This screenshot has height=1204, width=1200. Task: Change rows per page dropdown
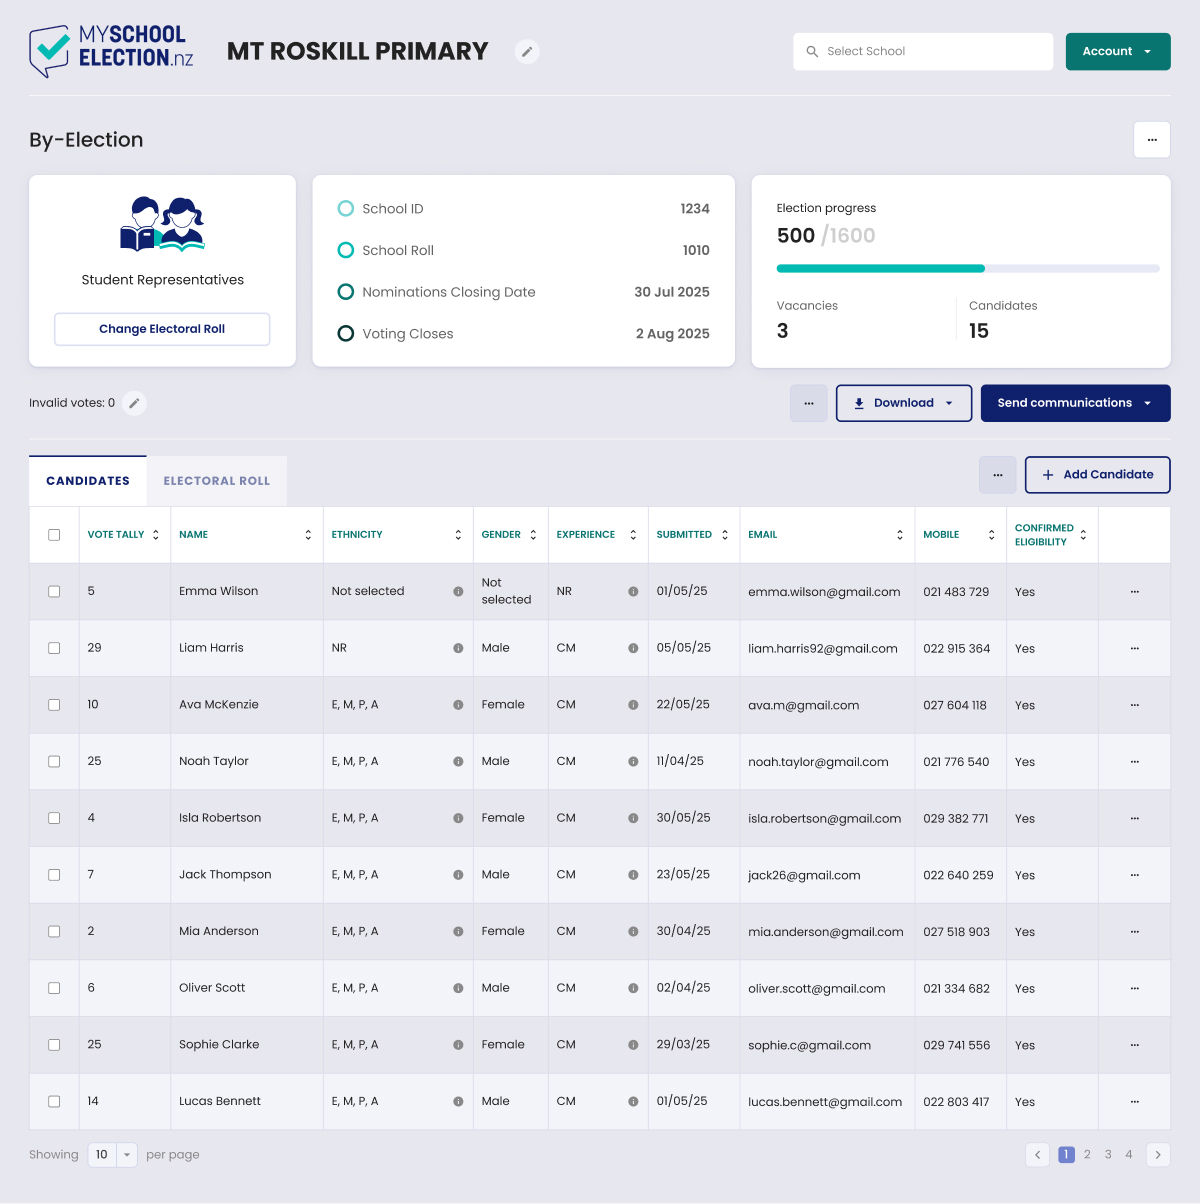tap(112, 1154)
